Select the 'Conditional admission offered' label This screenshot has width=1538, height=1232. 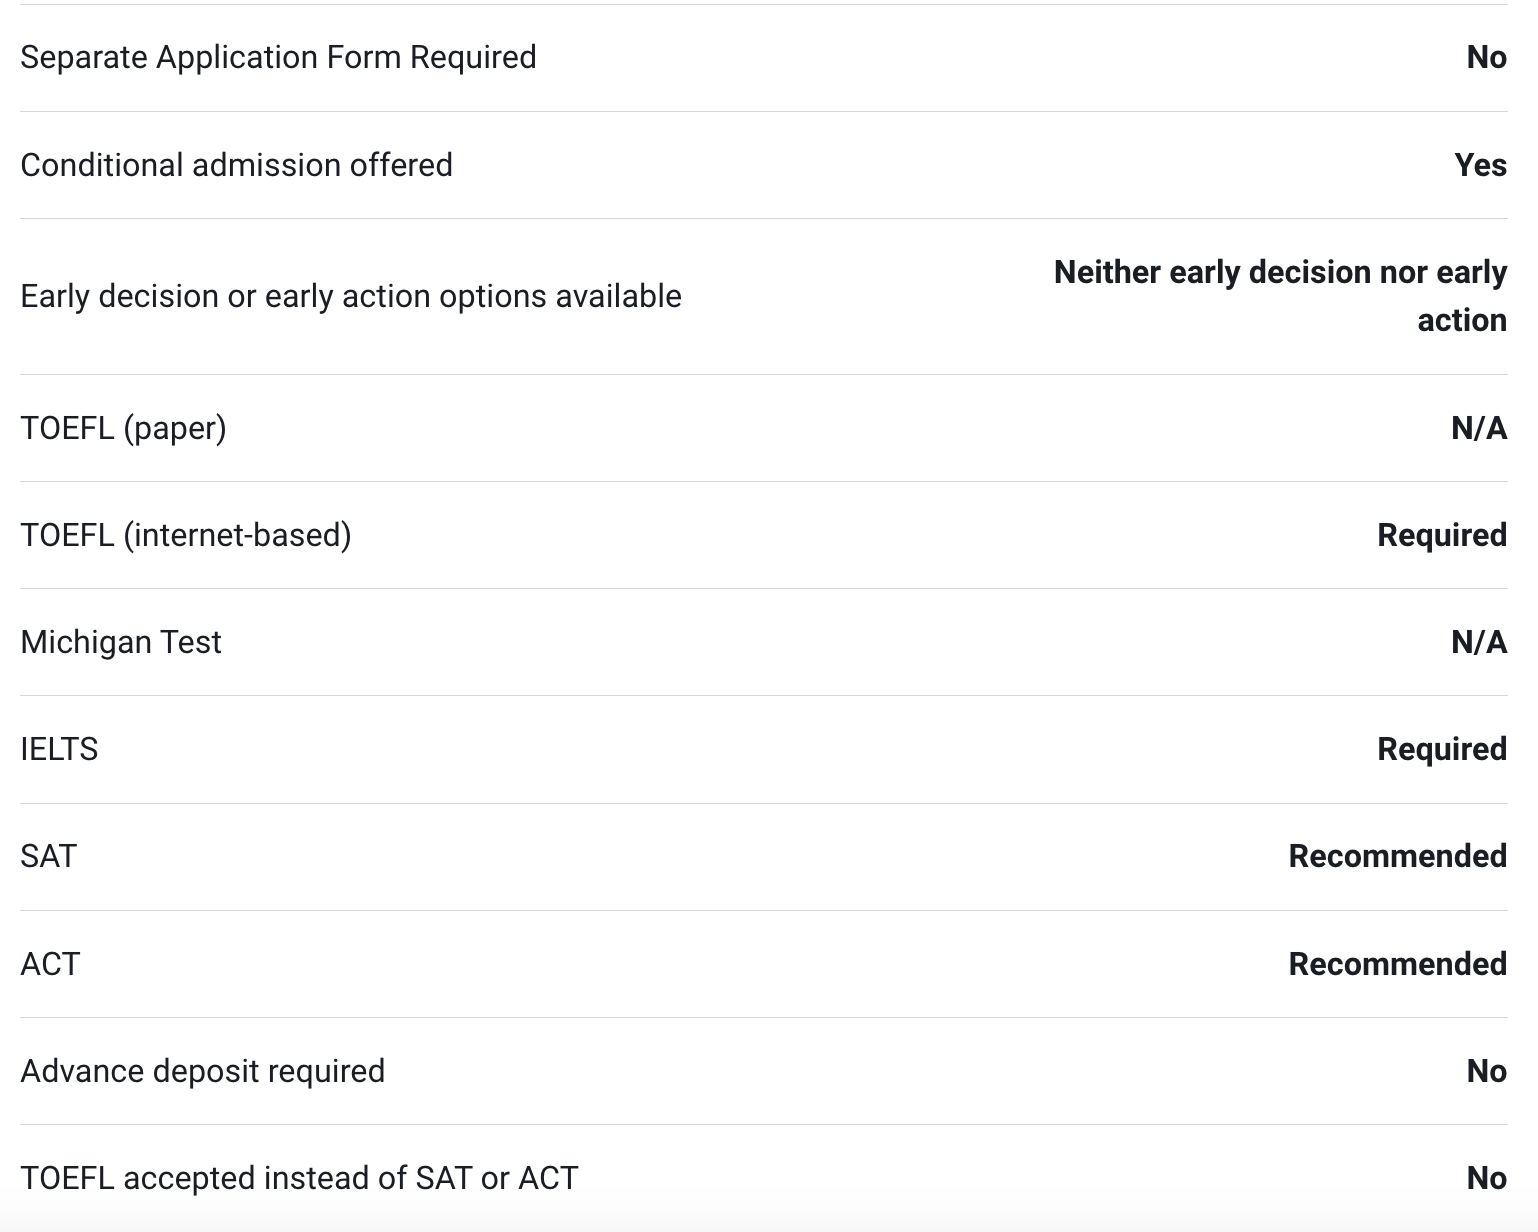tap(236, 165)
